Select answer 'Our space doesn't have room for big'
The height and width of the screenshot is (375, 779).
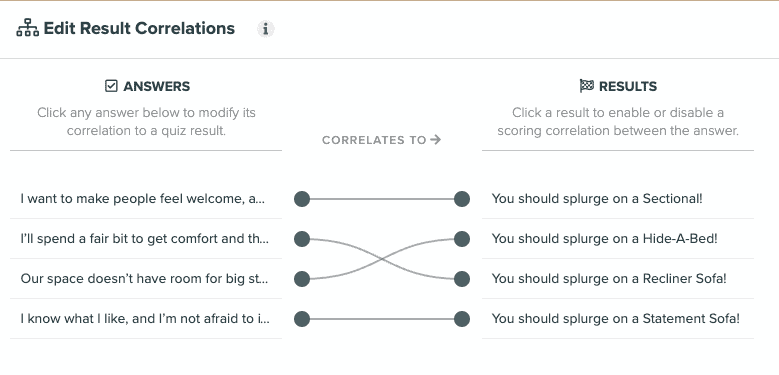(146, 279)
